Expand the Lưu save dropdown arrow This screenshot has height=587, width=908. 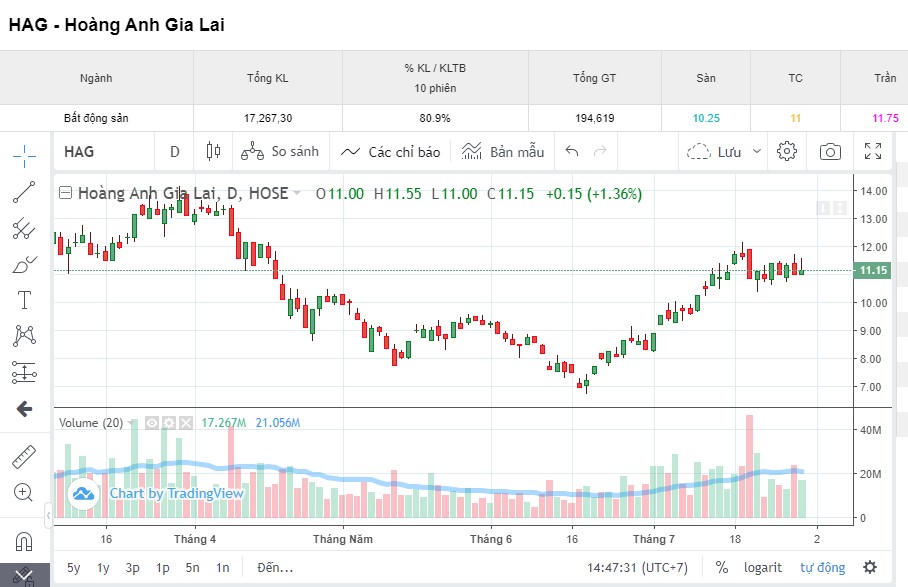[757, 152]
